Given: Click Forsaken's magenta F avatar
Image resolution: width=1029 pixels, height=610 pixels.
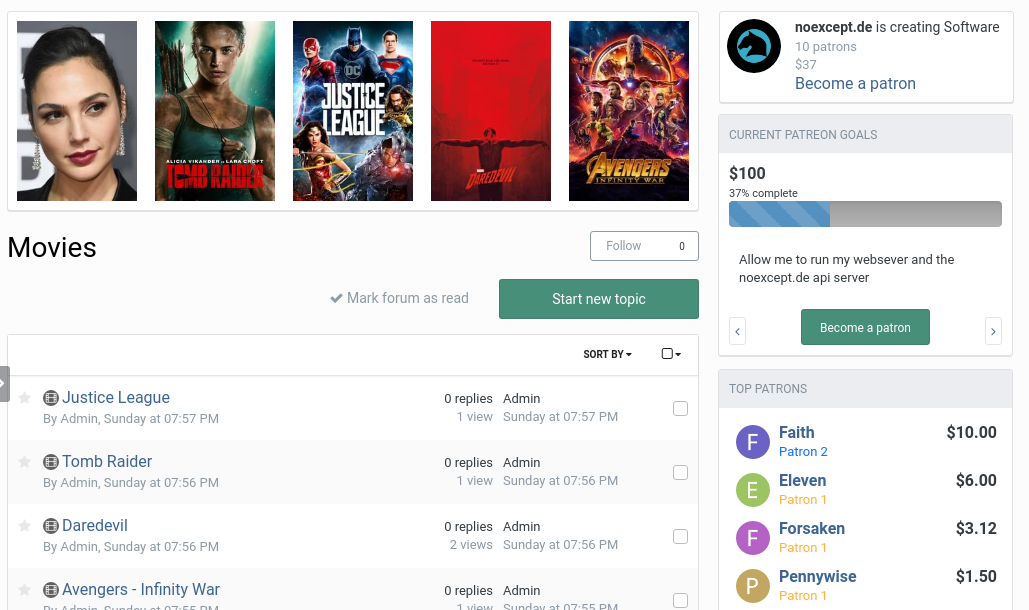Looking at the screenshot, I should [x=753, y=537].
